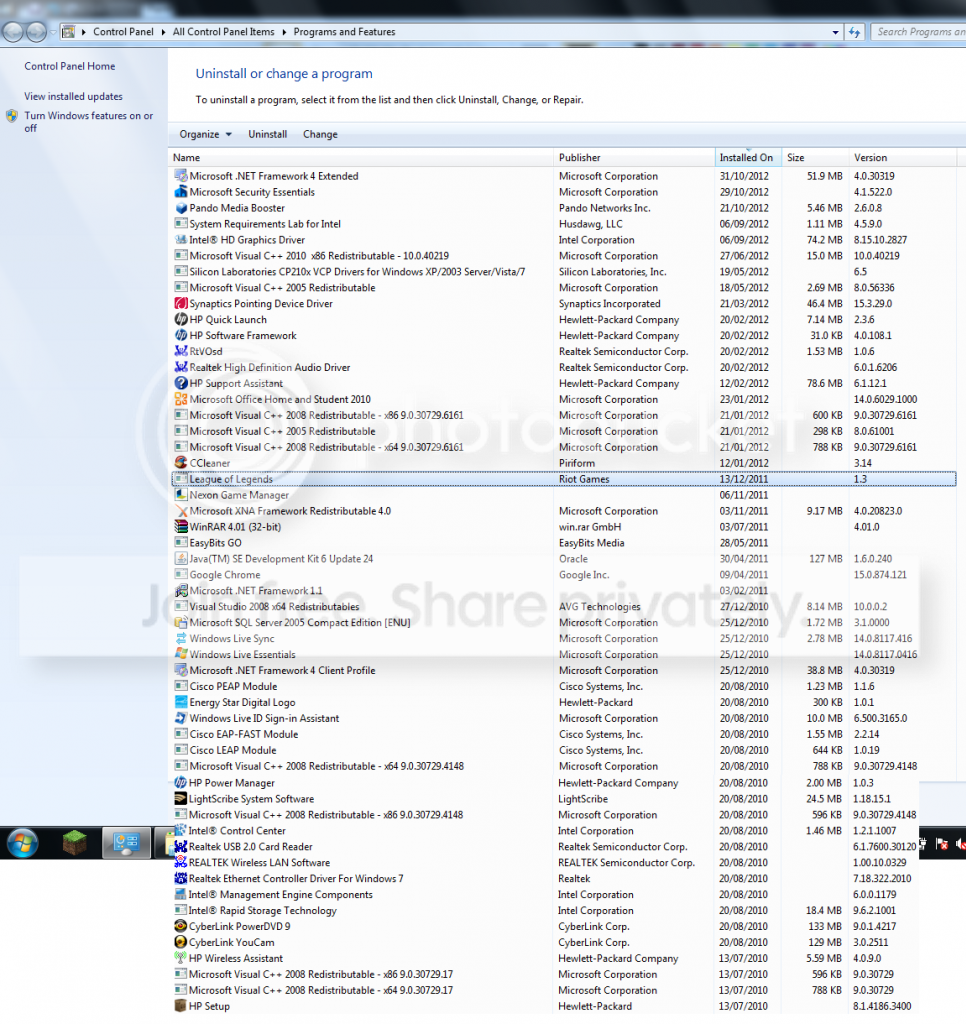Expand the Control Panel breadcrumb arrow

(x=163, y=32)
